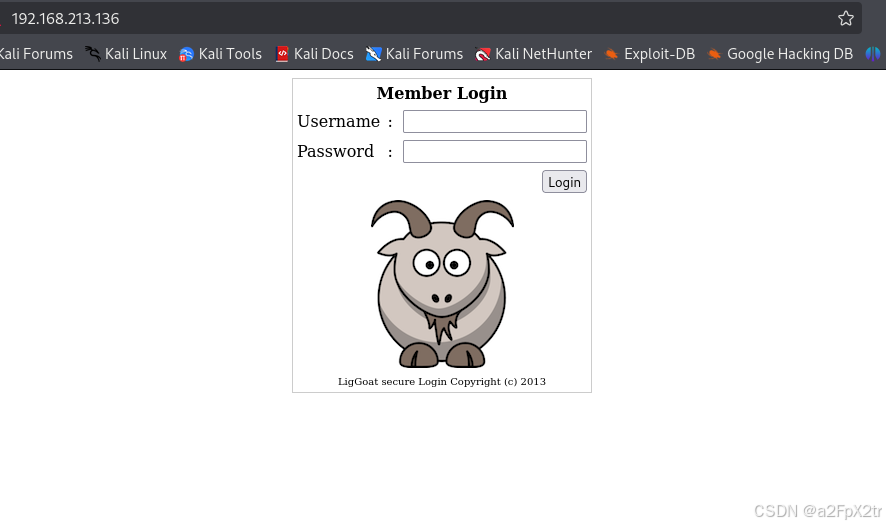Click the cartoon goat image

click(x=442, y=284)
